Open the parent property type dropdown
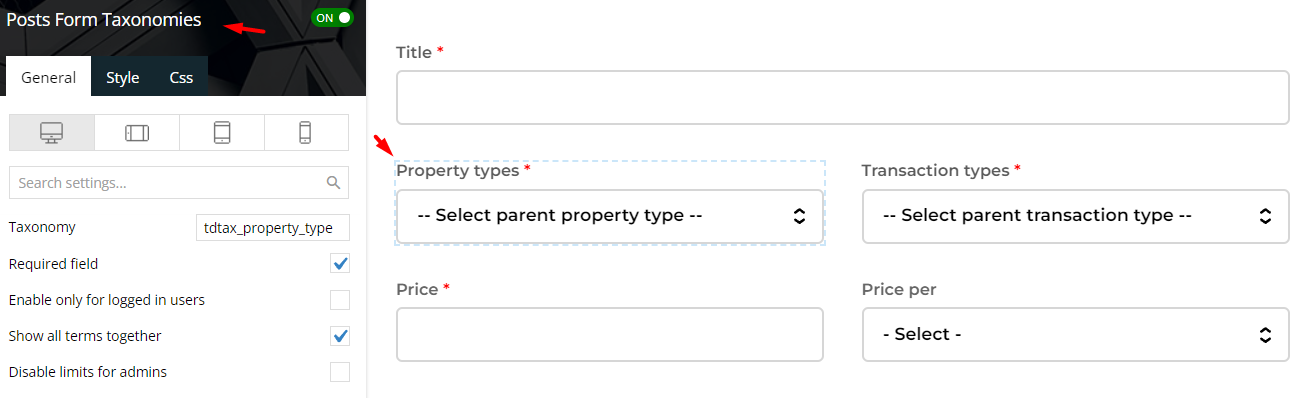The height and width of the screenshot is (398, 1296). pyautogui.click(x=610, y=216)
